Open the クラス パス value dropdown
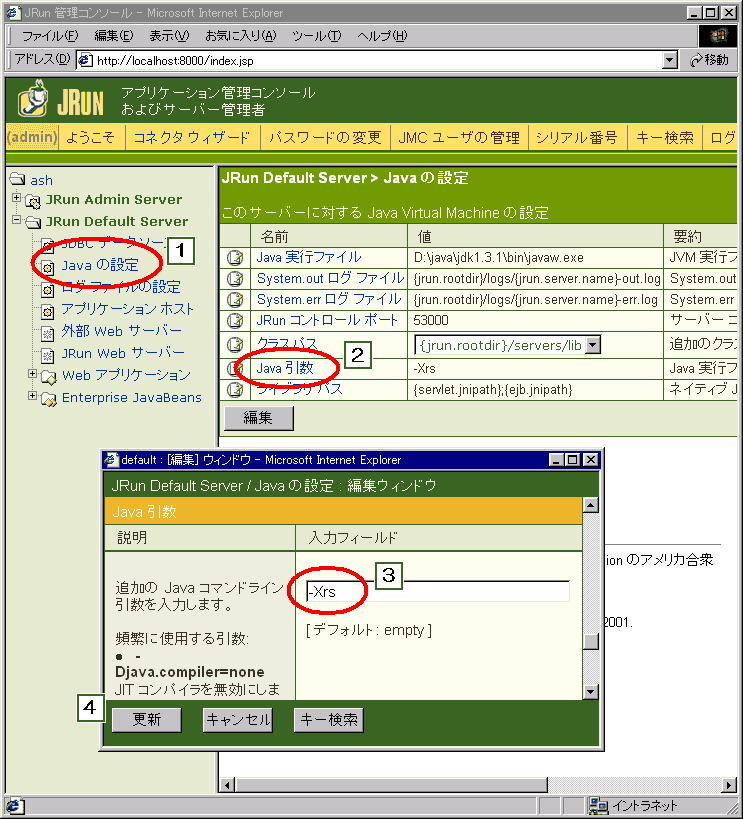Image resolution: width=743 pixels, height=819 pixels. 593,345
